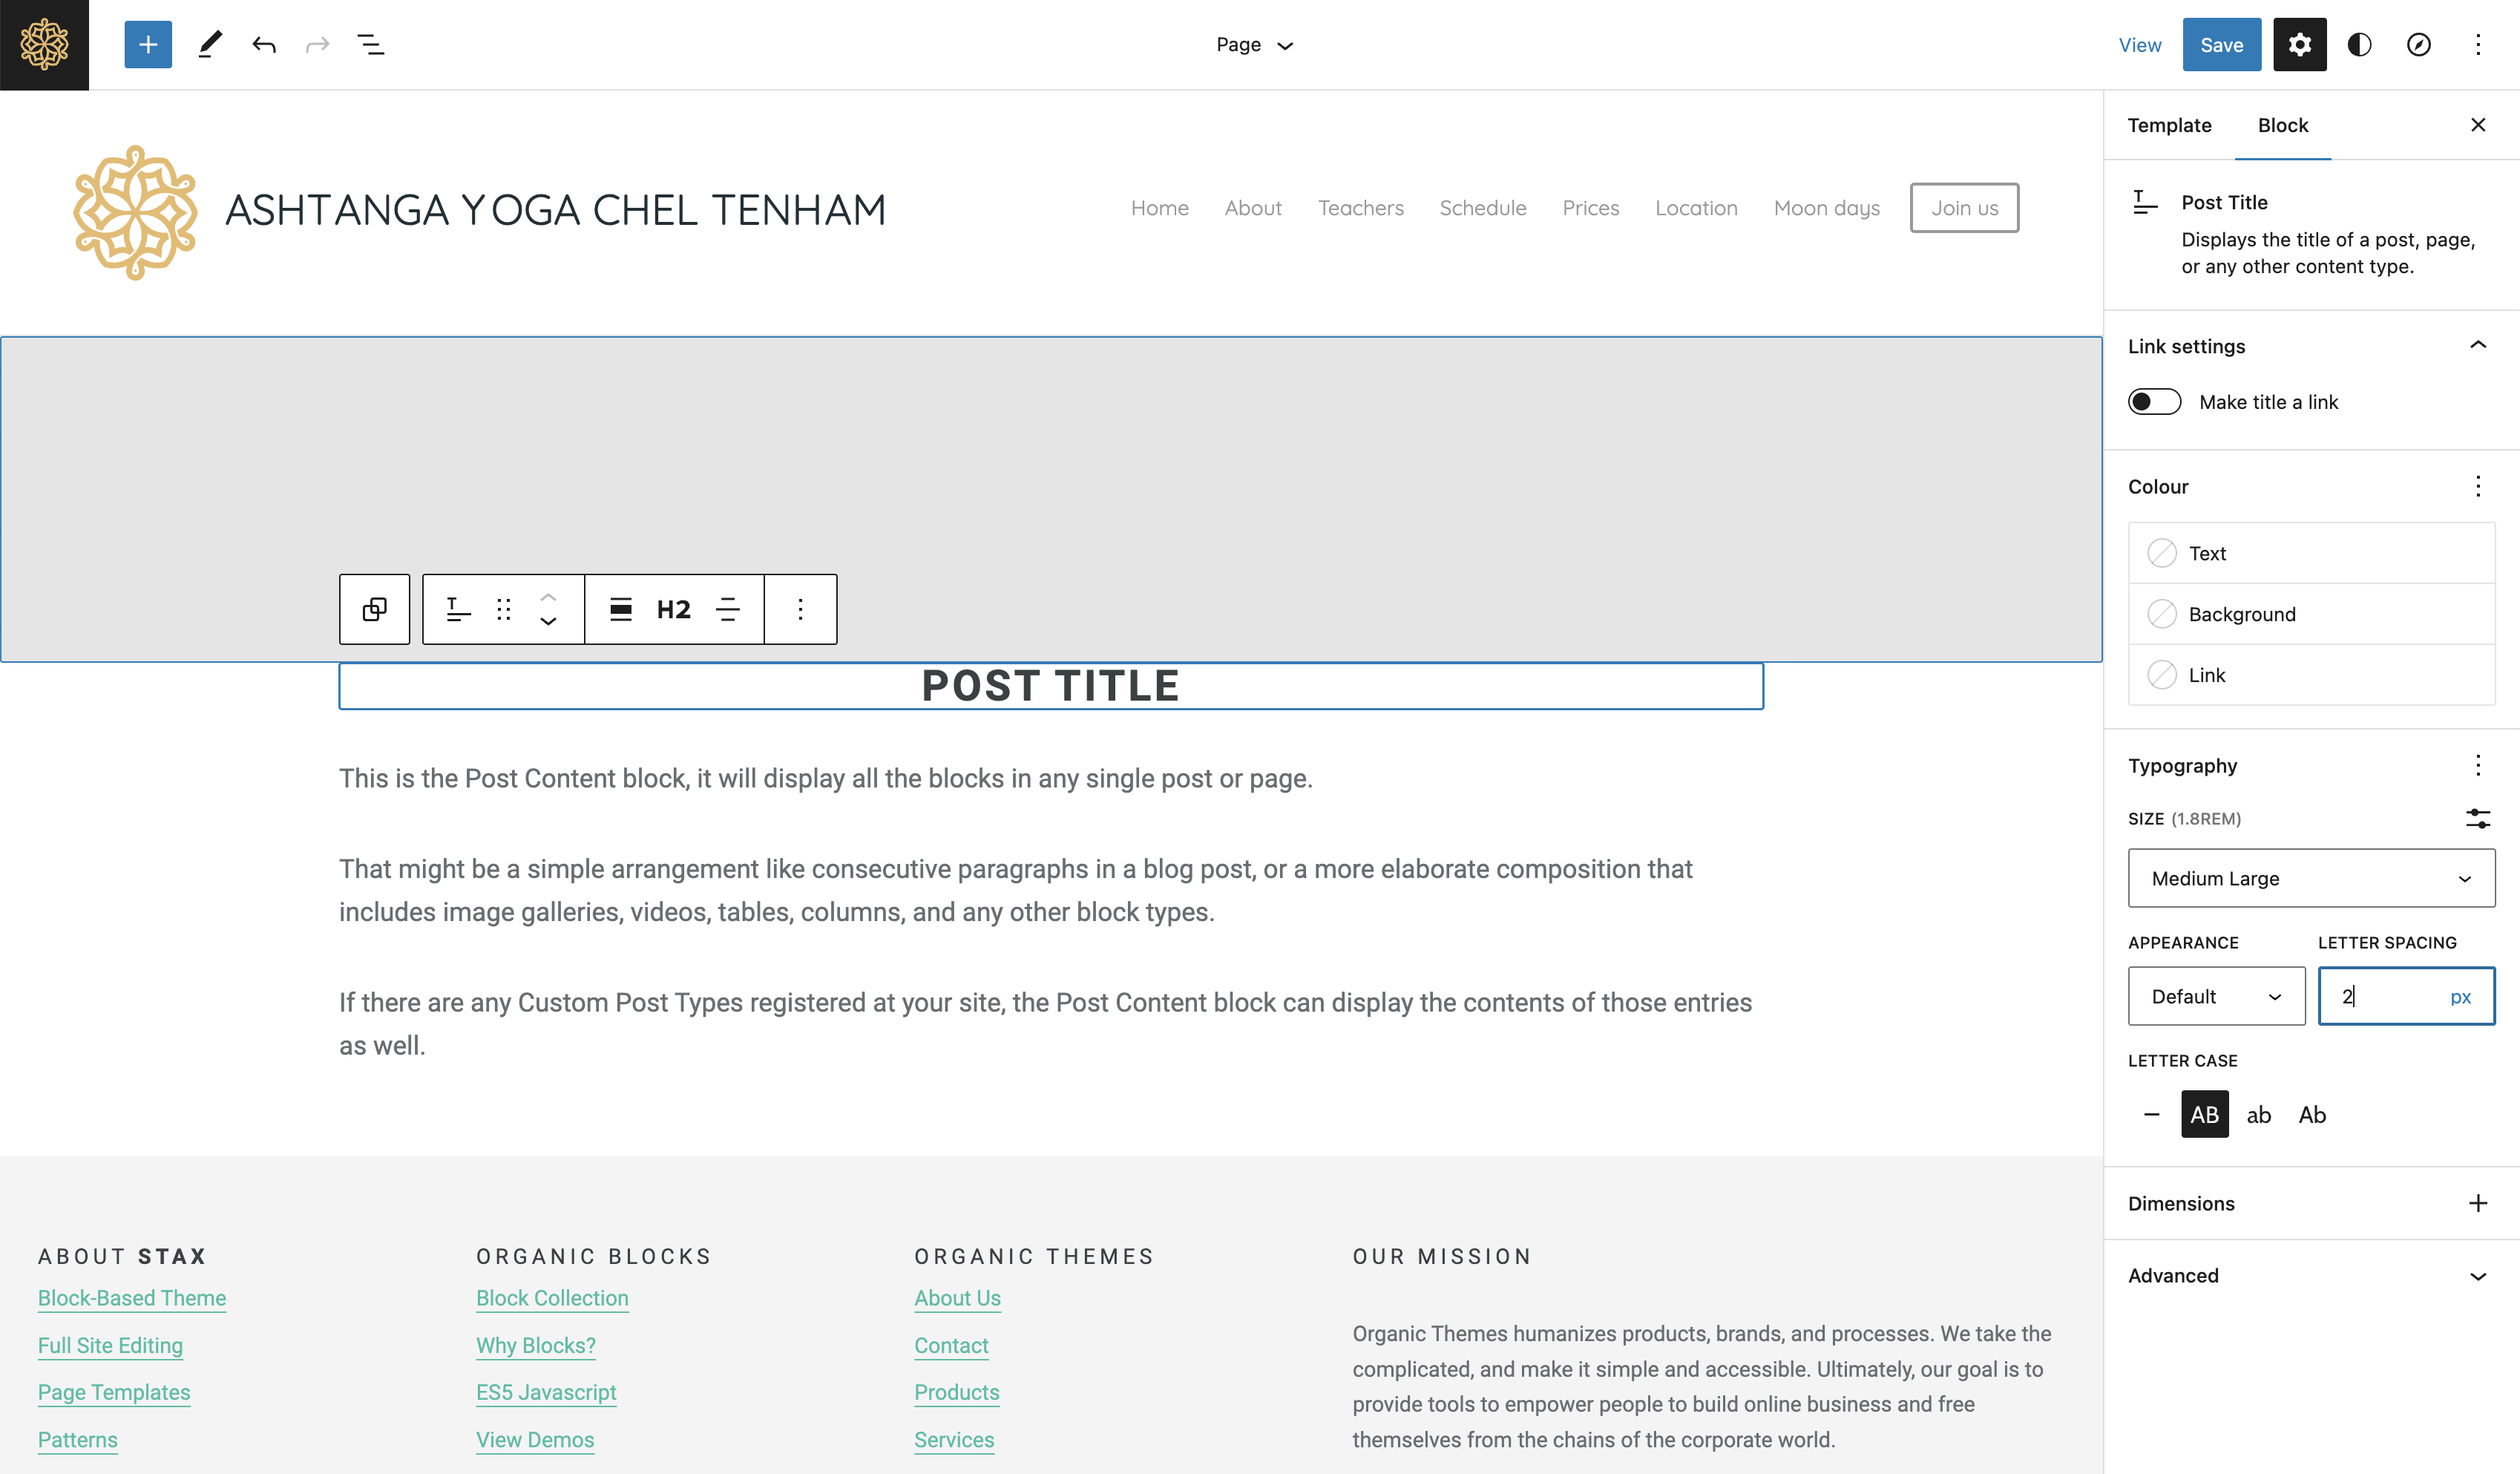Redo the last change
The height and width of the screenshot is (1474, 2520).
pyautogui.click(x=318, y=45)
